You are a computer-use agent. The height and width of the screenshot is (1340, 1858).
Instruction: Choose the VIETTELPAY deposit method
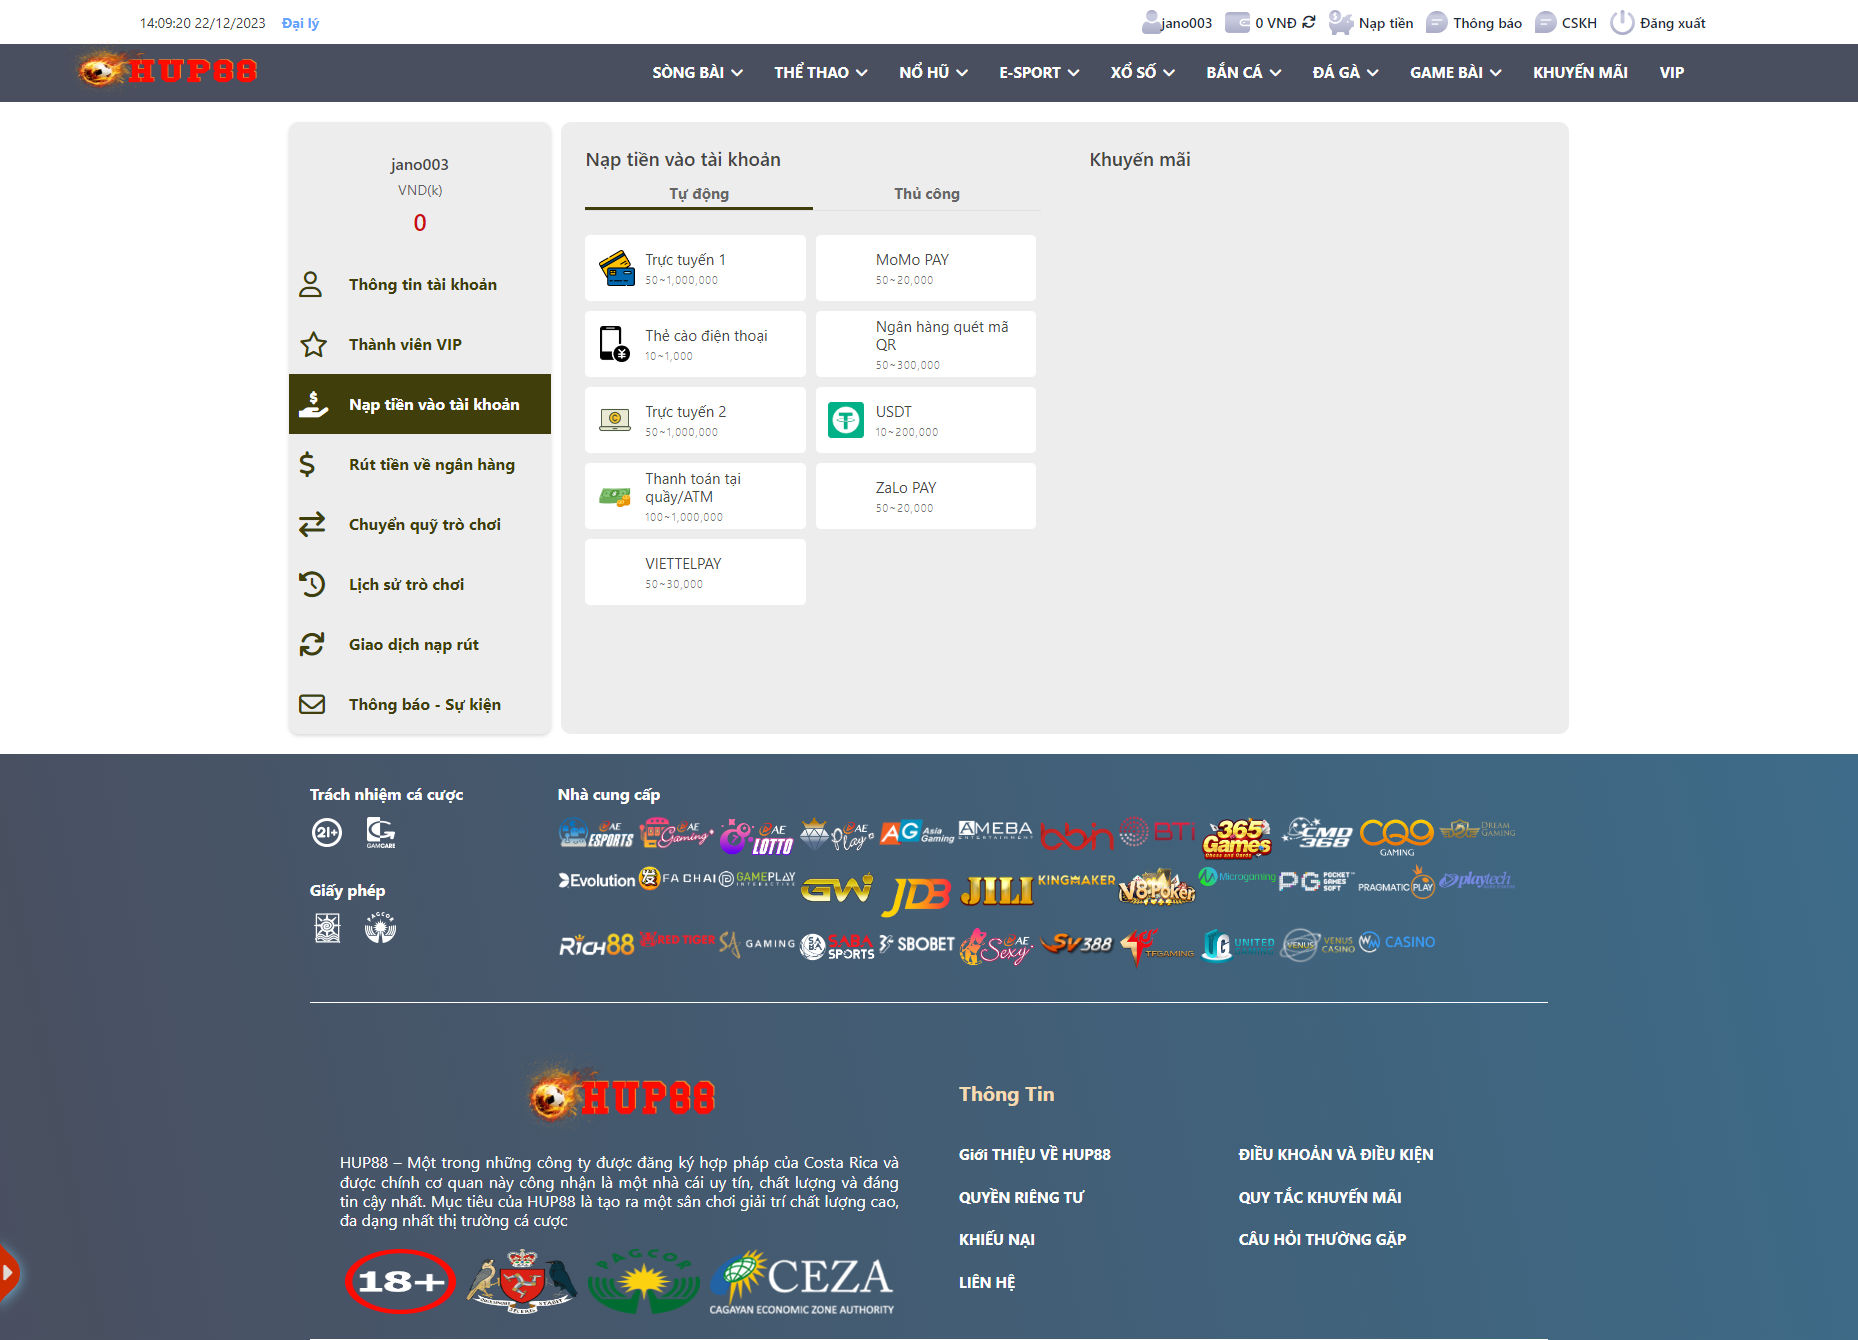pyautogui.click(x=695, y=572)
